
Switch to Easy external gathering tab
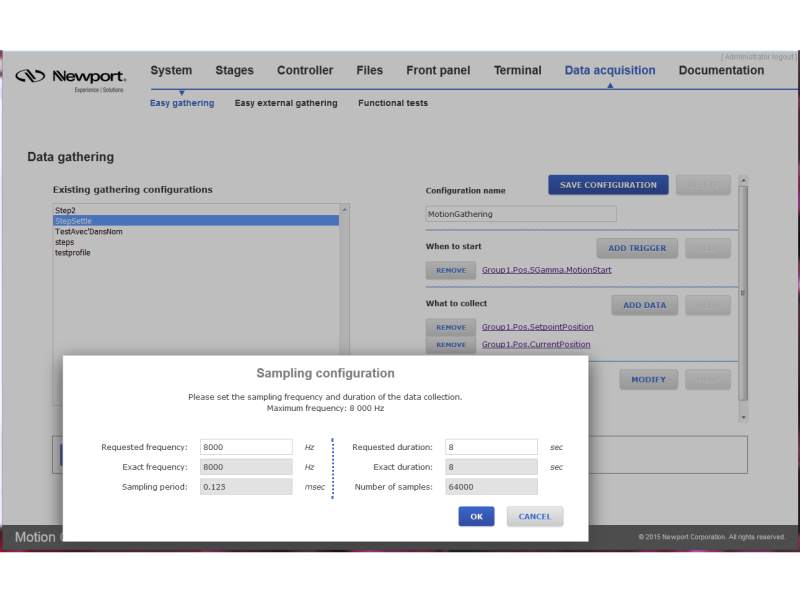tap(286, 103)
